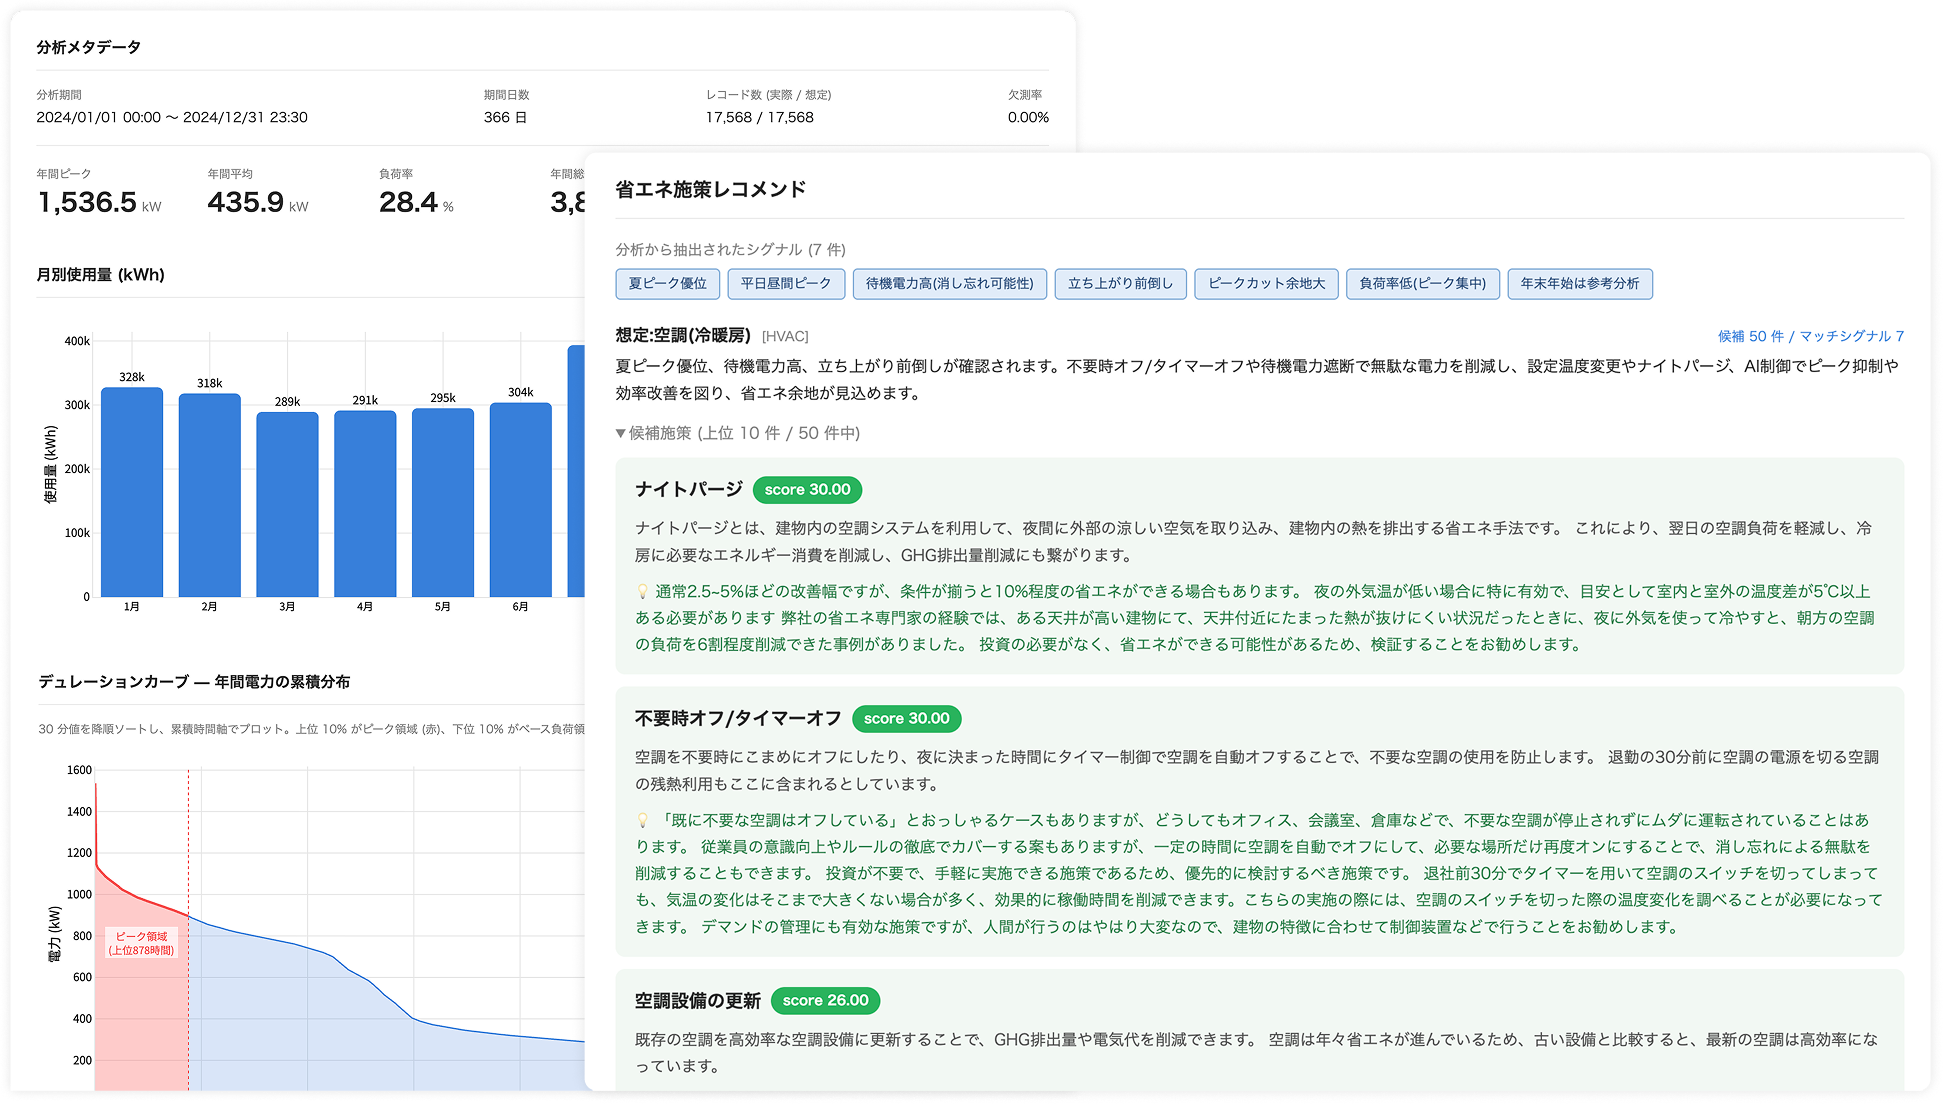This screenshot has height=1104, width=1943.
Task: Click the January 328k bar in the monthly chart
Action: click(132, 492)
